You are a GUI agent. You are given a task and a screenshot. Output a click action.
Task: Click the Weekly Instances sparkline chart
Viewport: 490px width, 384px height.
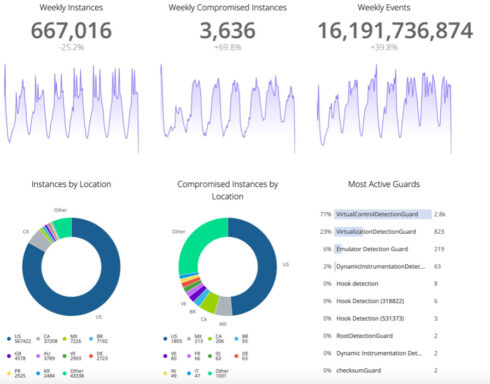coord(71,109)
